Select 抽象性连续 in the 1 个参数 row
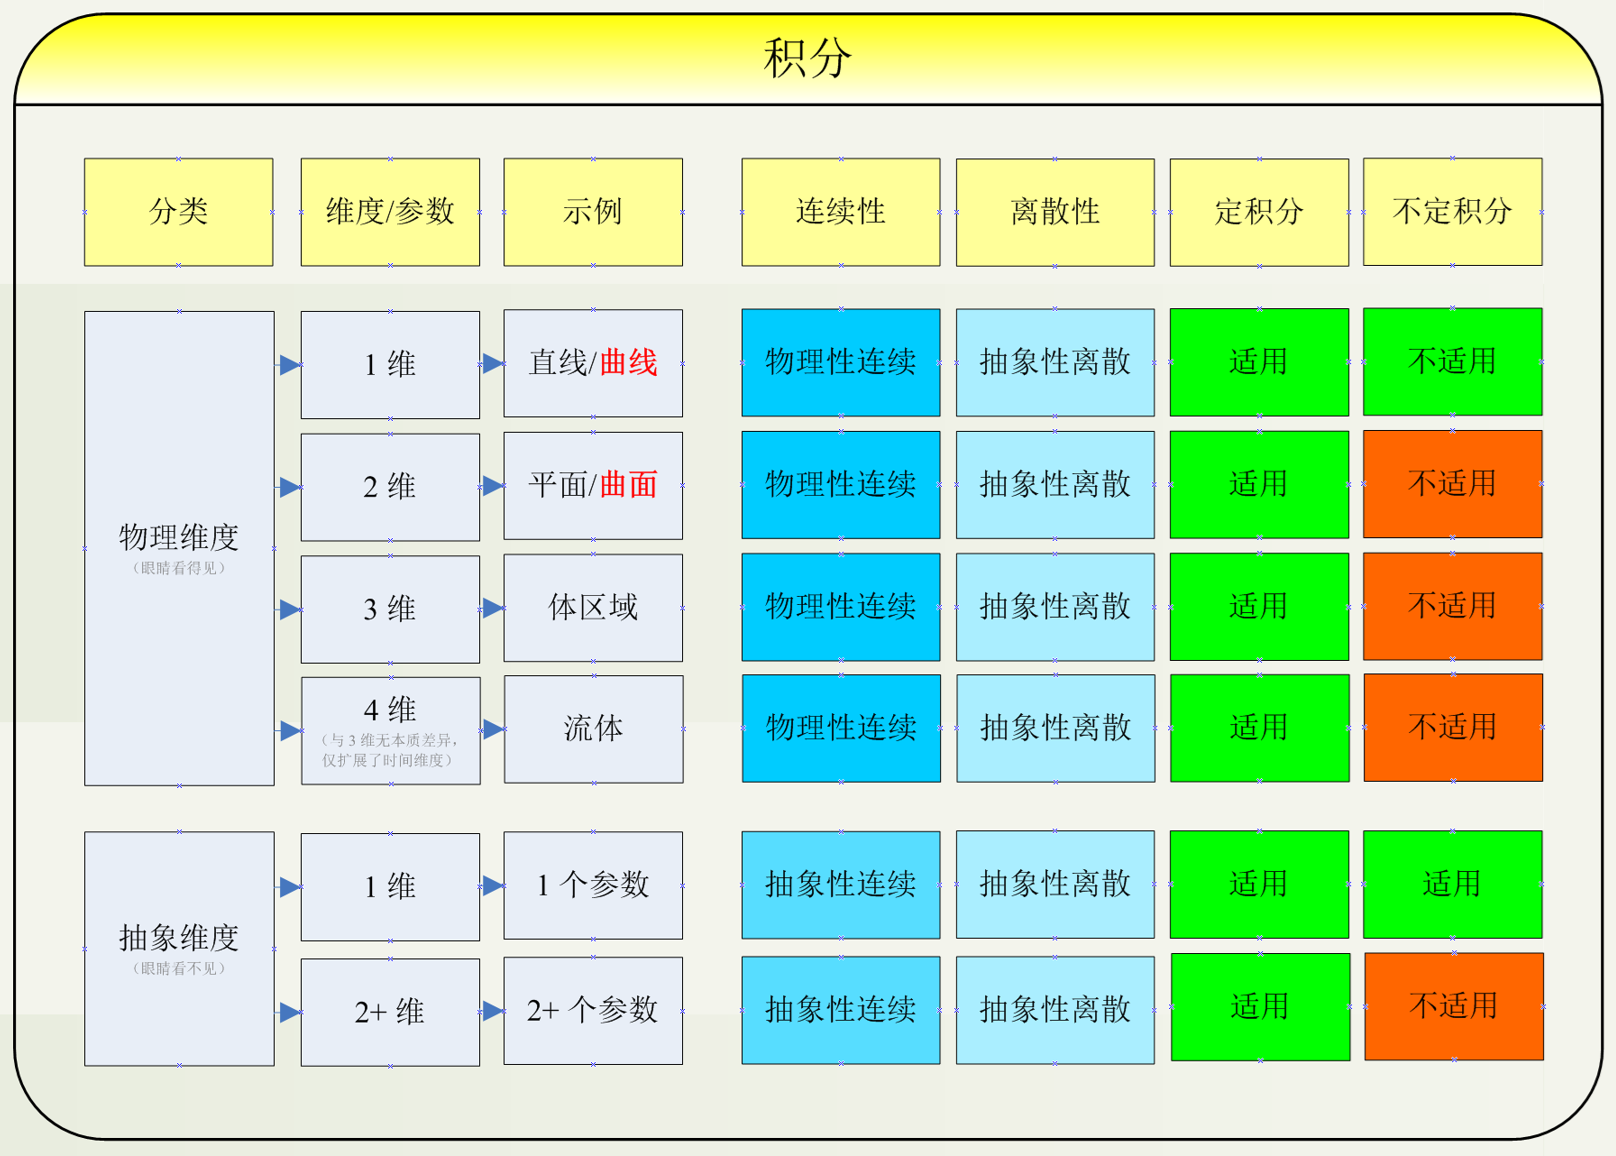This screenshot has height=1156, width=1616. pyautogui.click(x=841, y=885)
